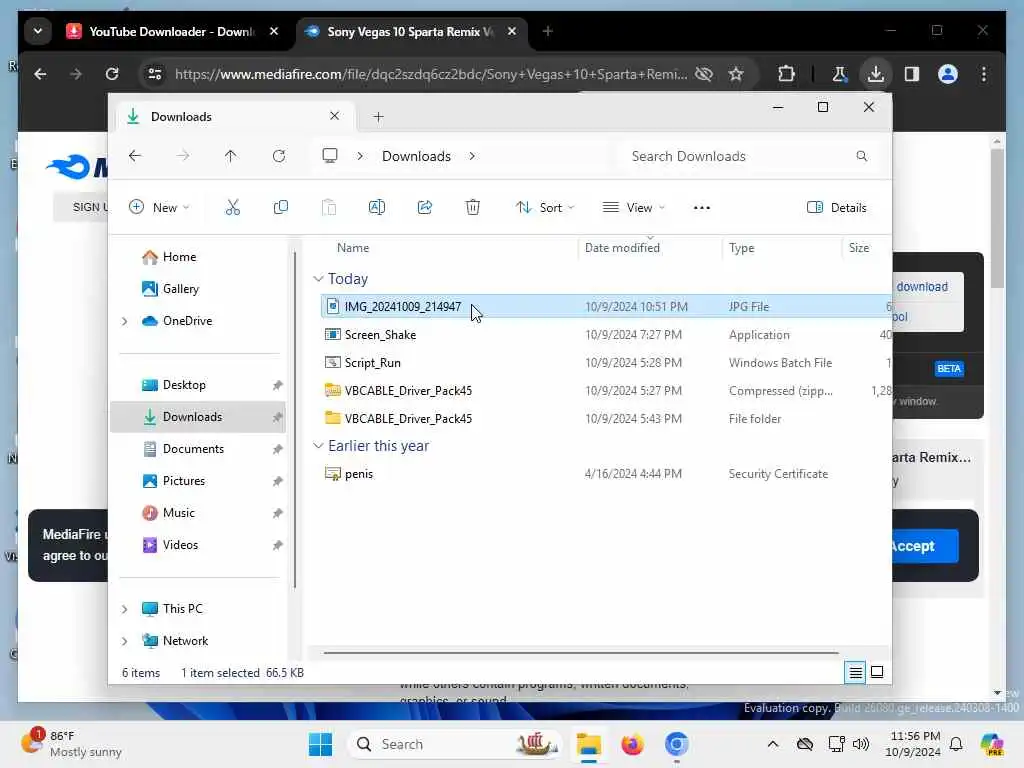Switch to the YouTube Downloader Chrome tab
1024x768 pixels.
point(172,31)
